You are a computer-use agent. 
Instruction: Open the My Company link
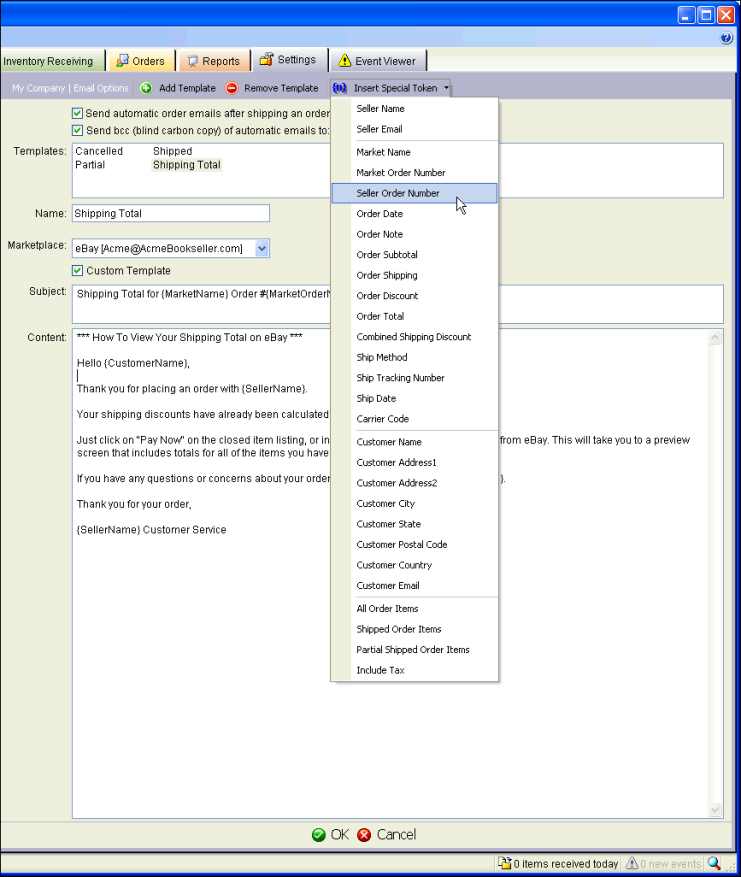(39, 88)
